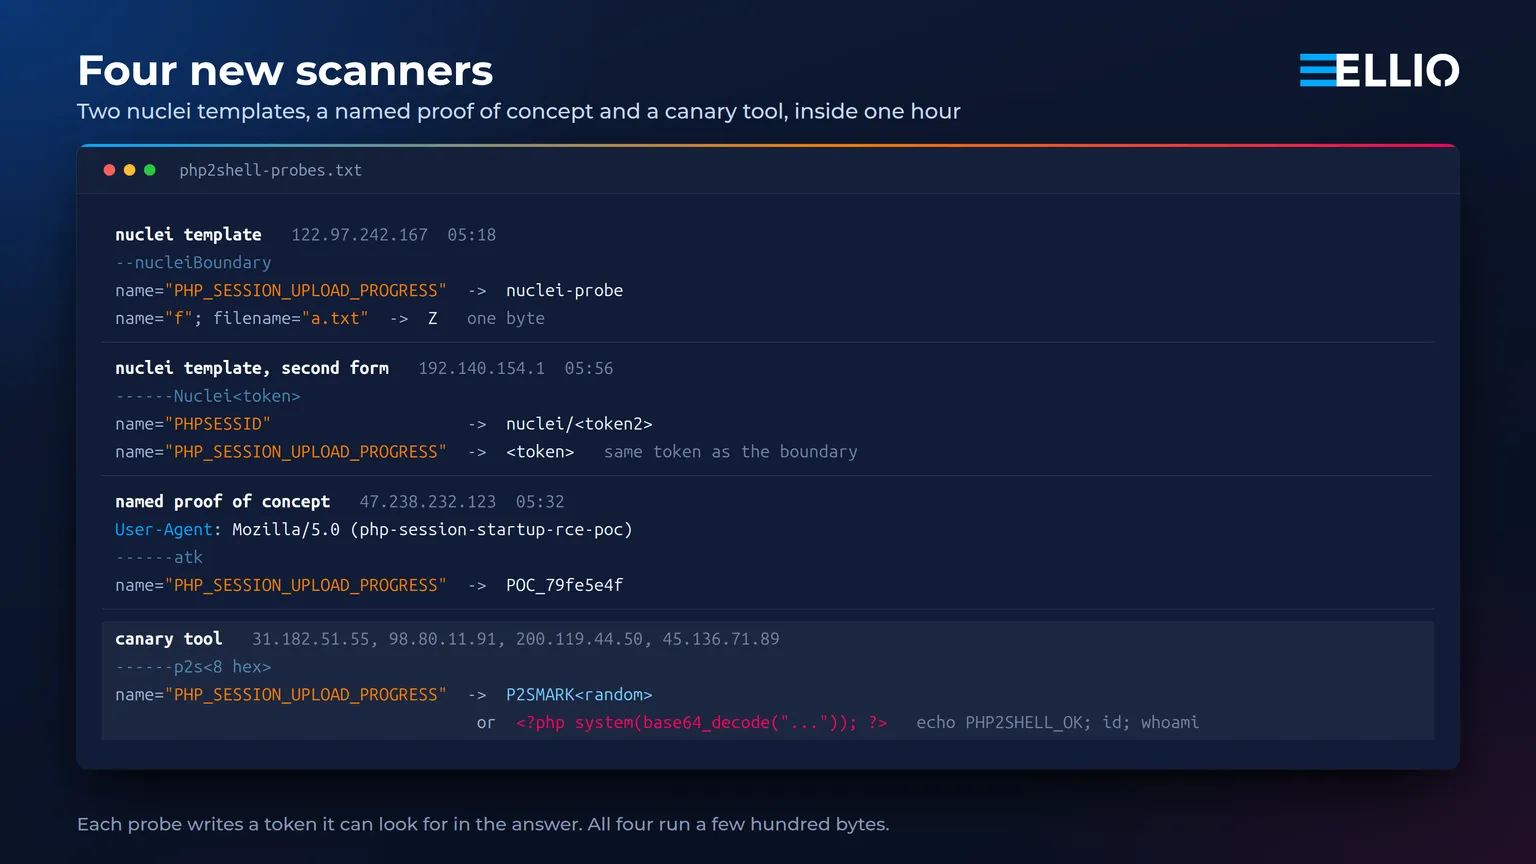Select IP address 122.97.242.167
The height and width of the screenshot is (864, 1536).
[359, 235]
